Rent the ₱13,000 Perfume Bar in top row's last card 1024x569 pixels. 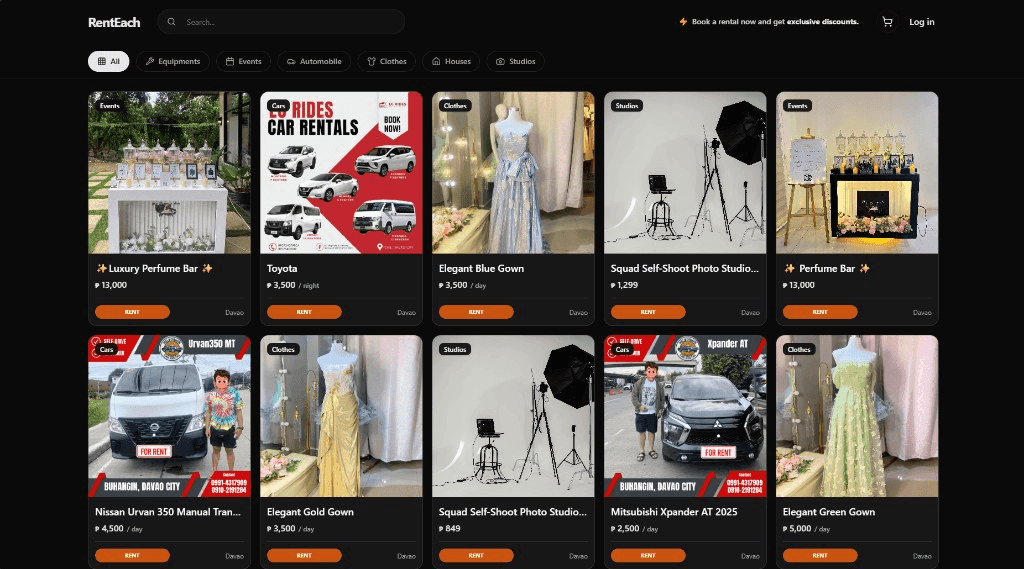820,312
